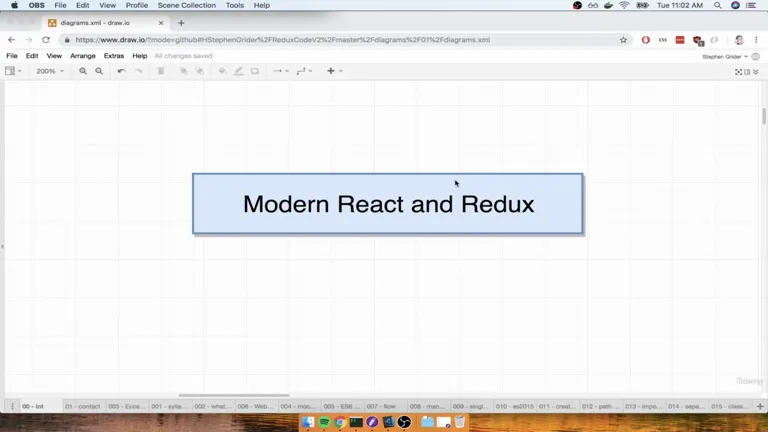Switch to the 011 - creat... page tab
The width and height of the screenshot is (768, 432).
557,406
